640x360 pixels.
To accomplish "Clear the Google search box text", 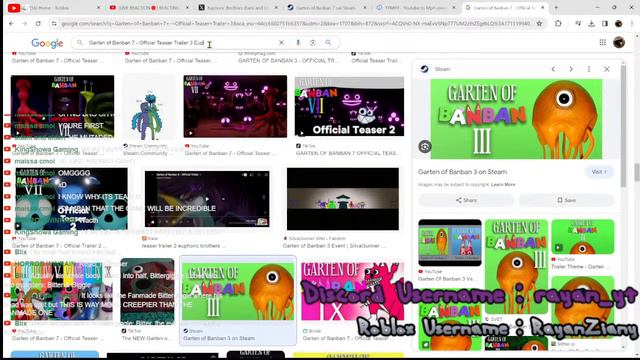I will click(x=281, y=42).
